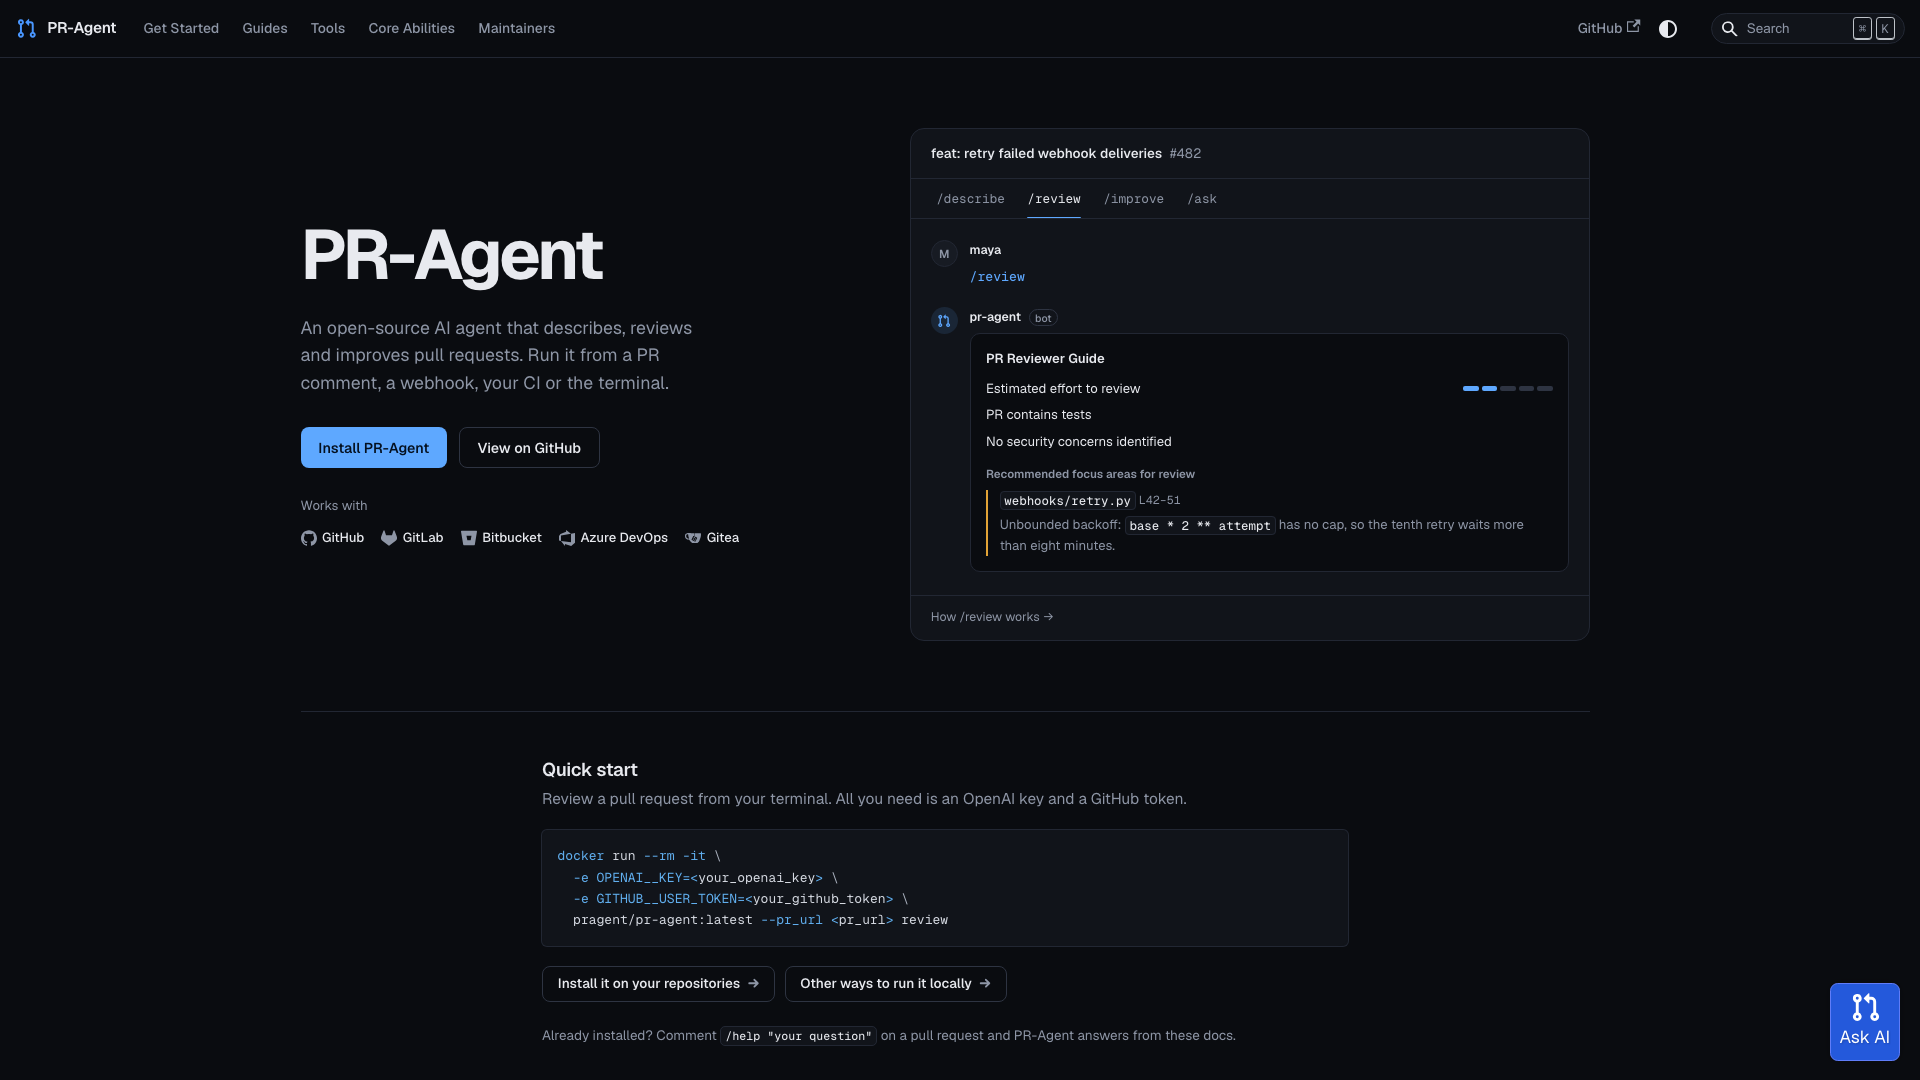Click the base * 2 ** attempt code snippet
Image resolution: width=1920 pixels, height=1080 pixels.
(x=1200, y=526)
